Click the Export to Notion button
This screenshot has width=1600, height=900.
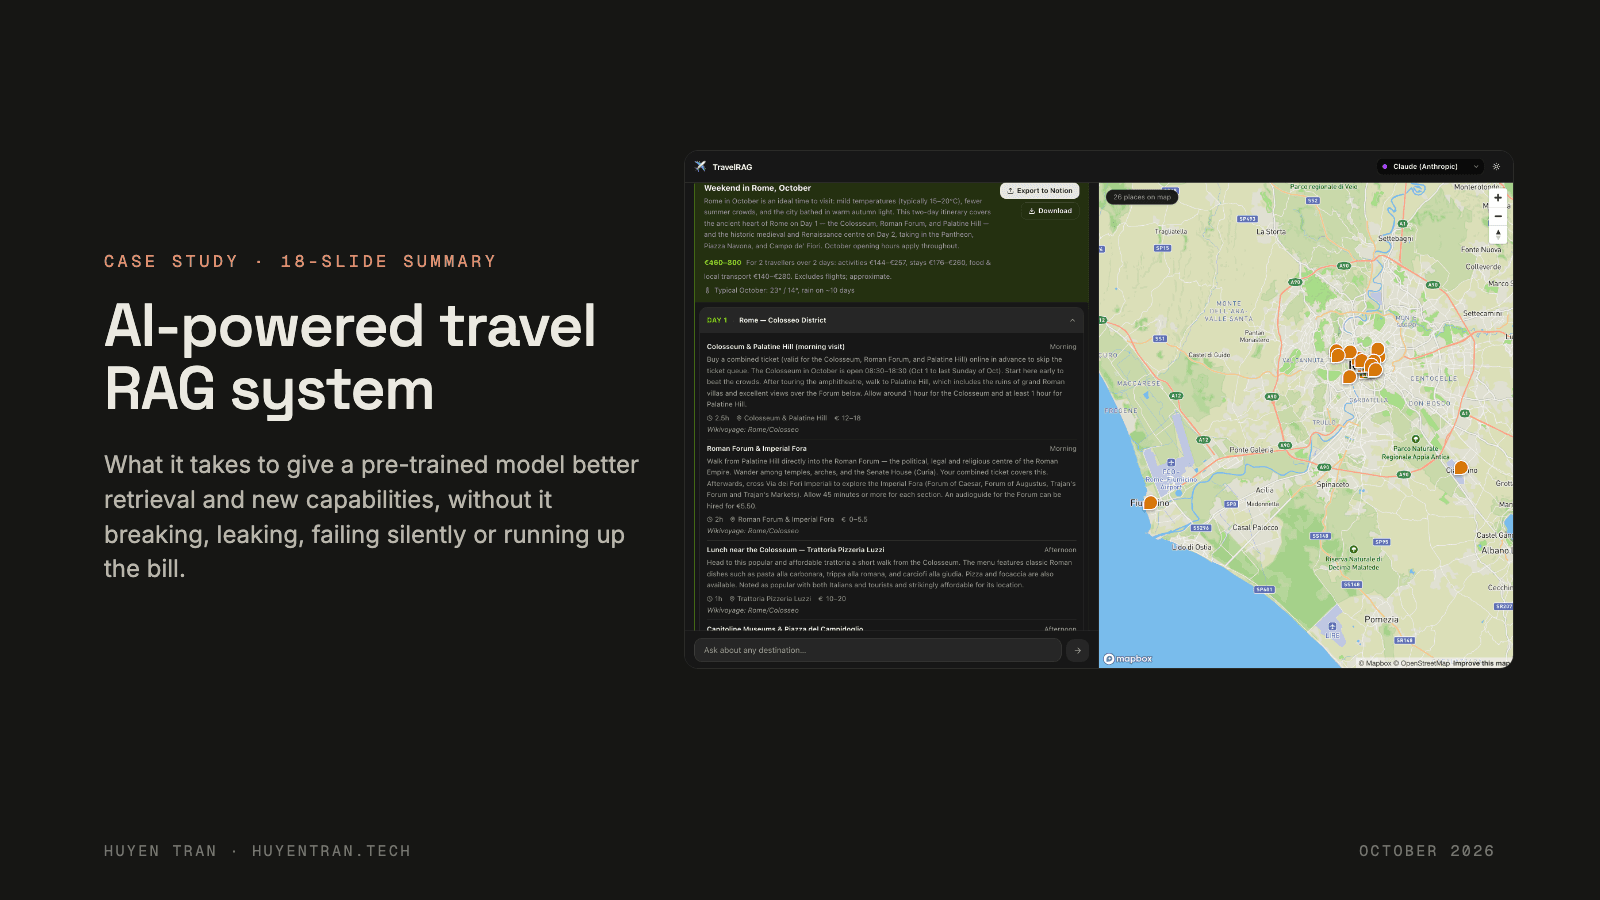click(1039, 191)
